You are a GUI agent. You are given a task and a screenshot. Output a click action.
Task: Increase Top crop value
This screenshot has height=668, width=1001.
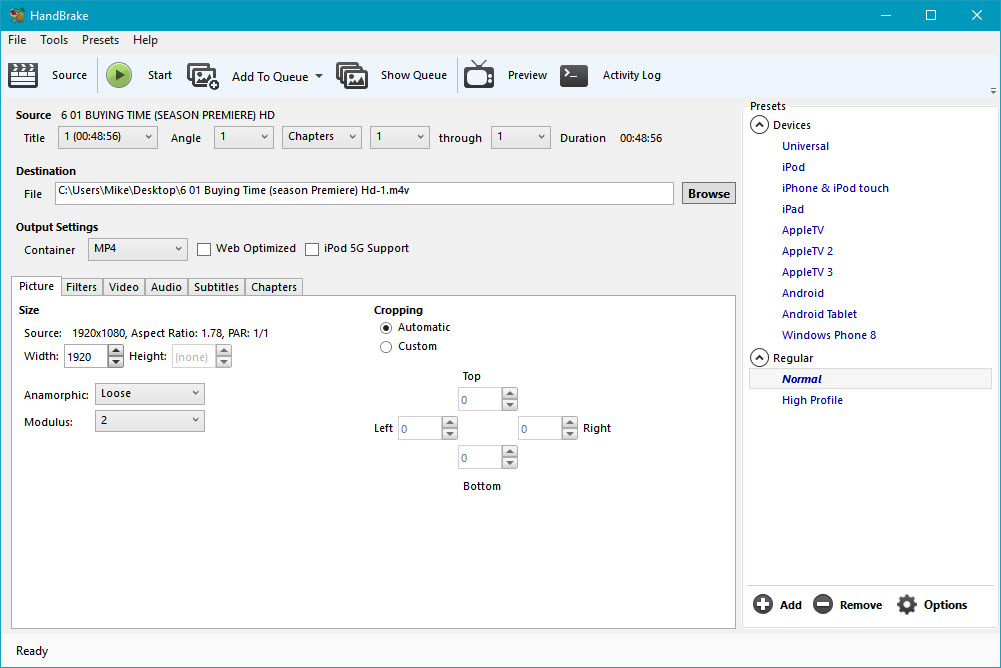click(x=509, y=393)
